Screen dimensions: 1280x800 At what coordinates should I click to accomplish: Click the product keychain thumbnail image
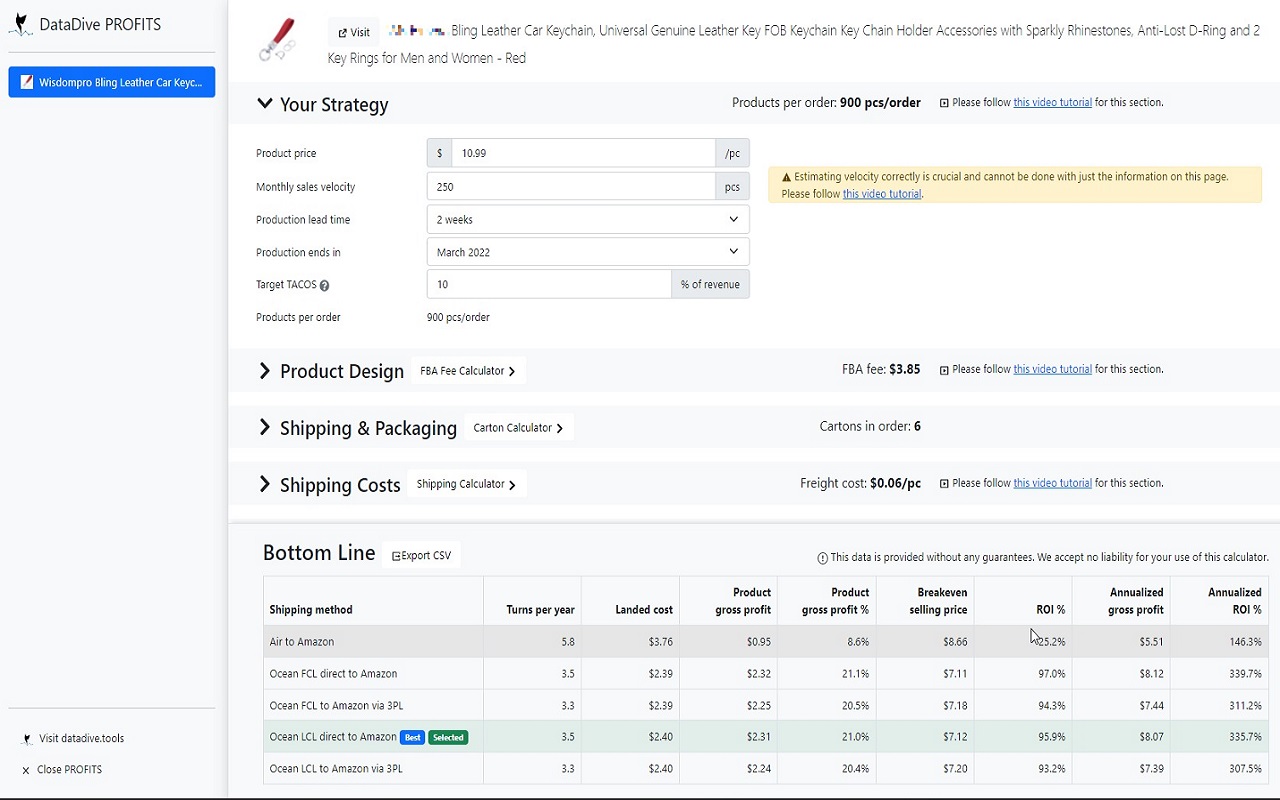click(277, 40)
